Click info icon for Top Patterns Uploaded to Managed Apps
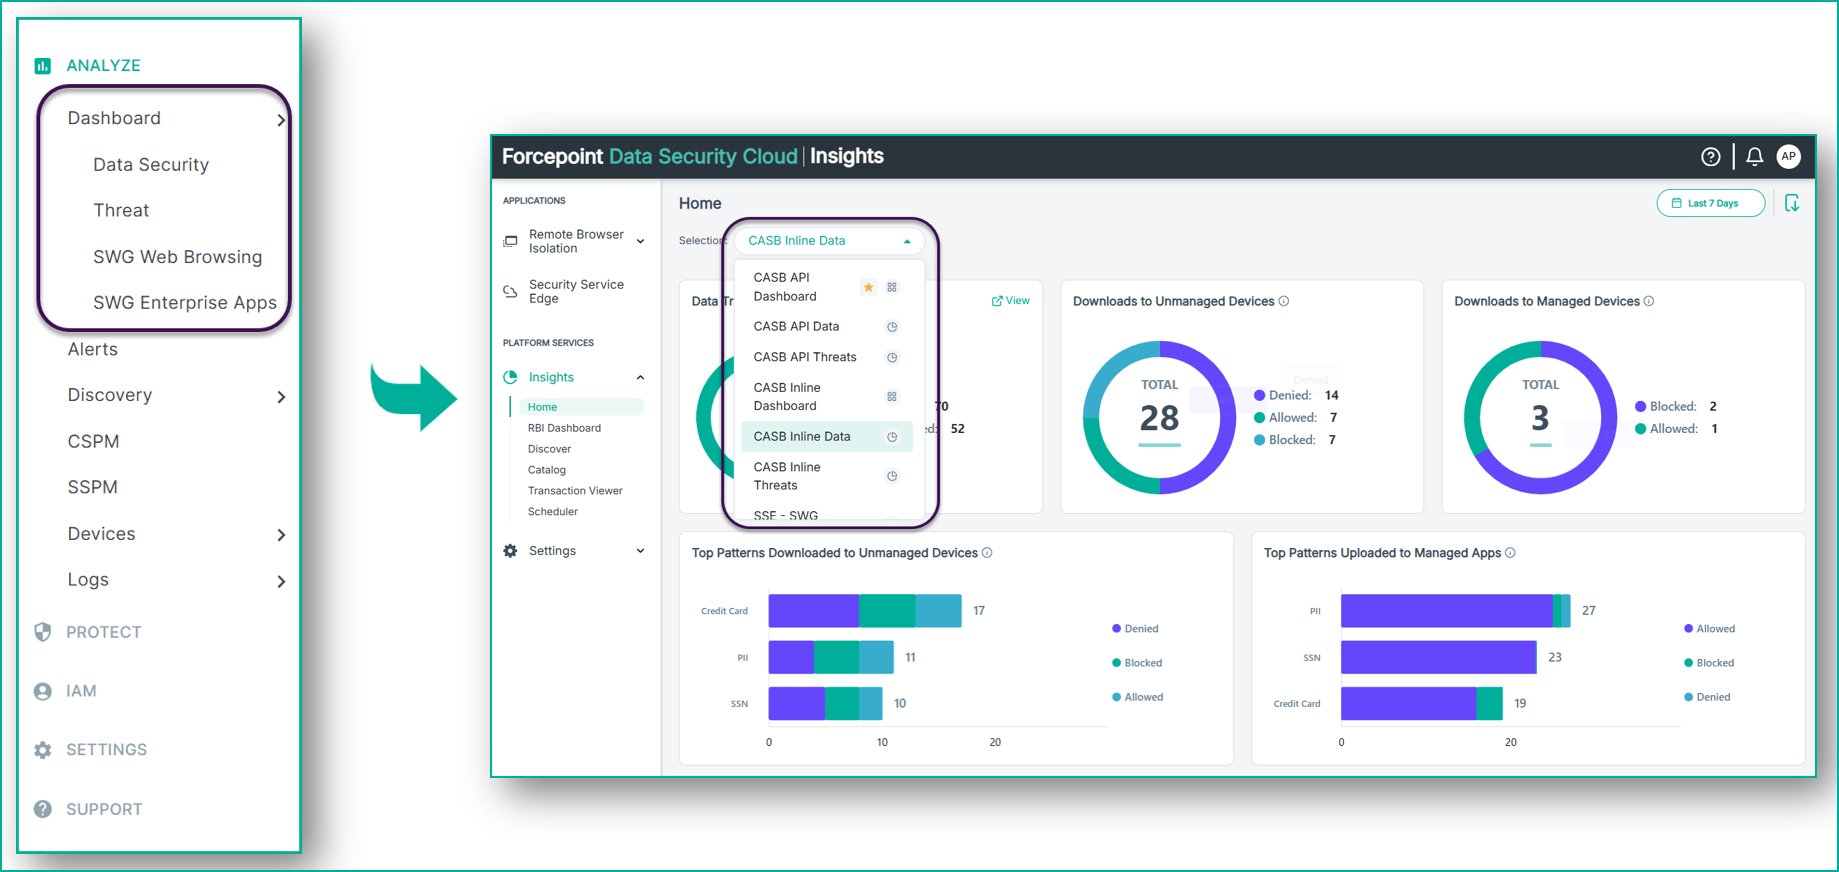1839x872 pixels. coord(1510,553)
